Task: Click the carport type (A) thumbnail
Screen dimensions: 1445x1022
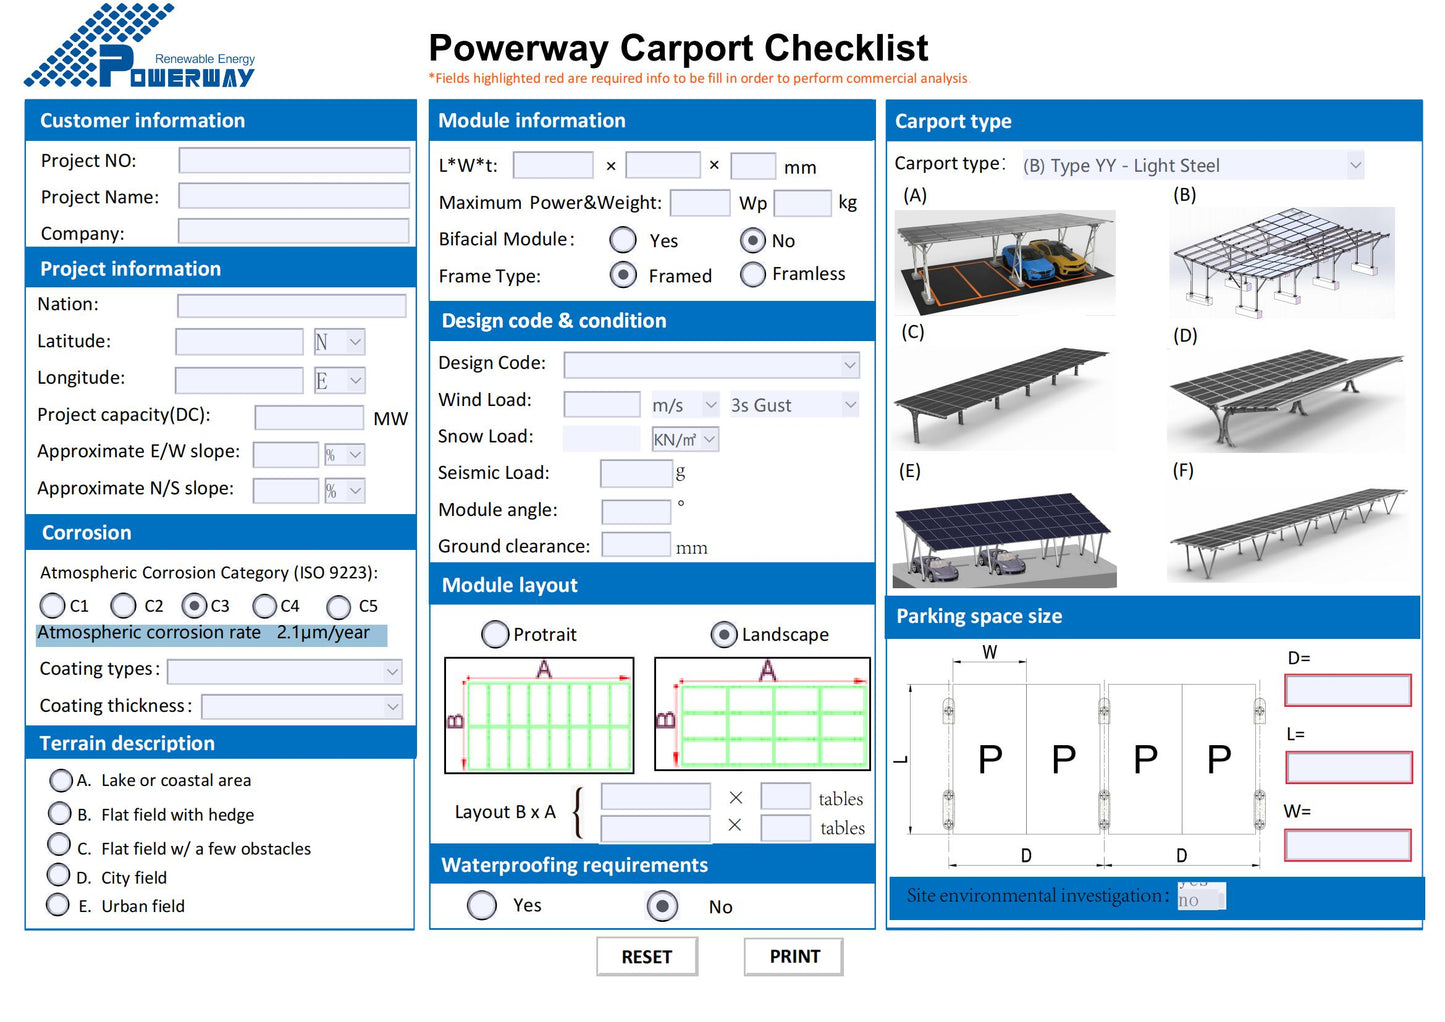Action: pos(1004,262)
